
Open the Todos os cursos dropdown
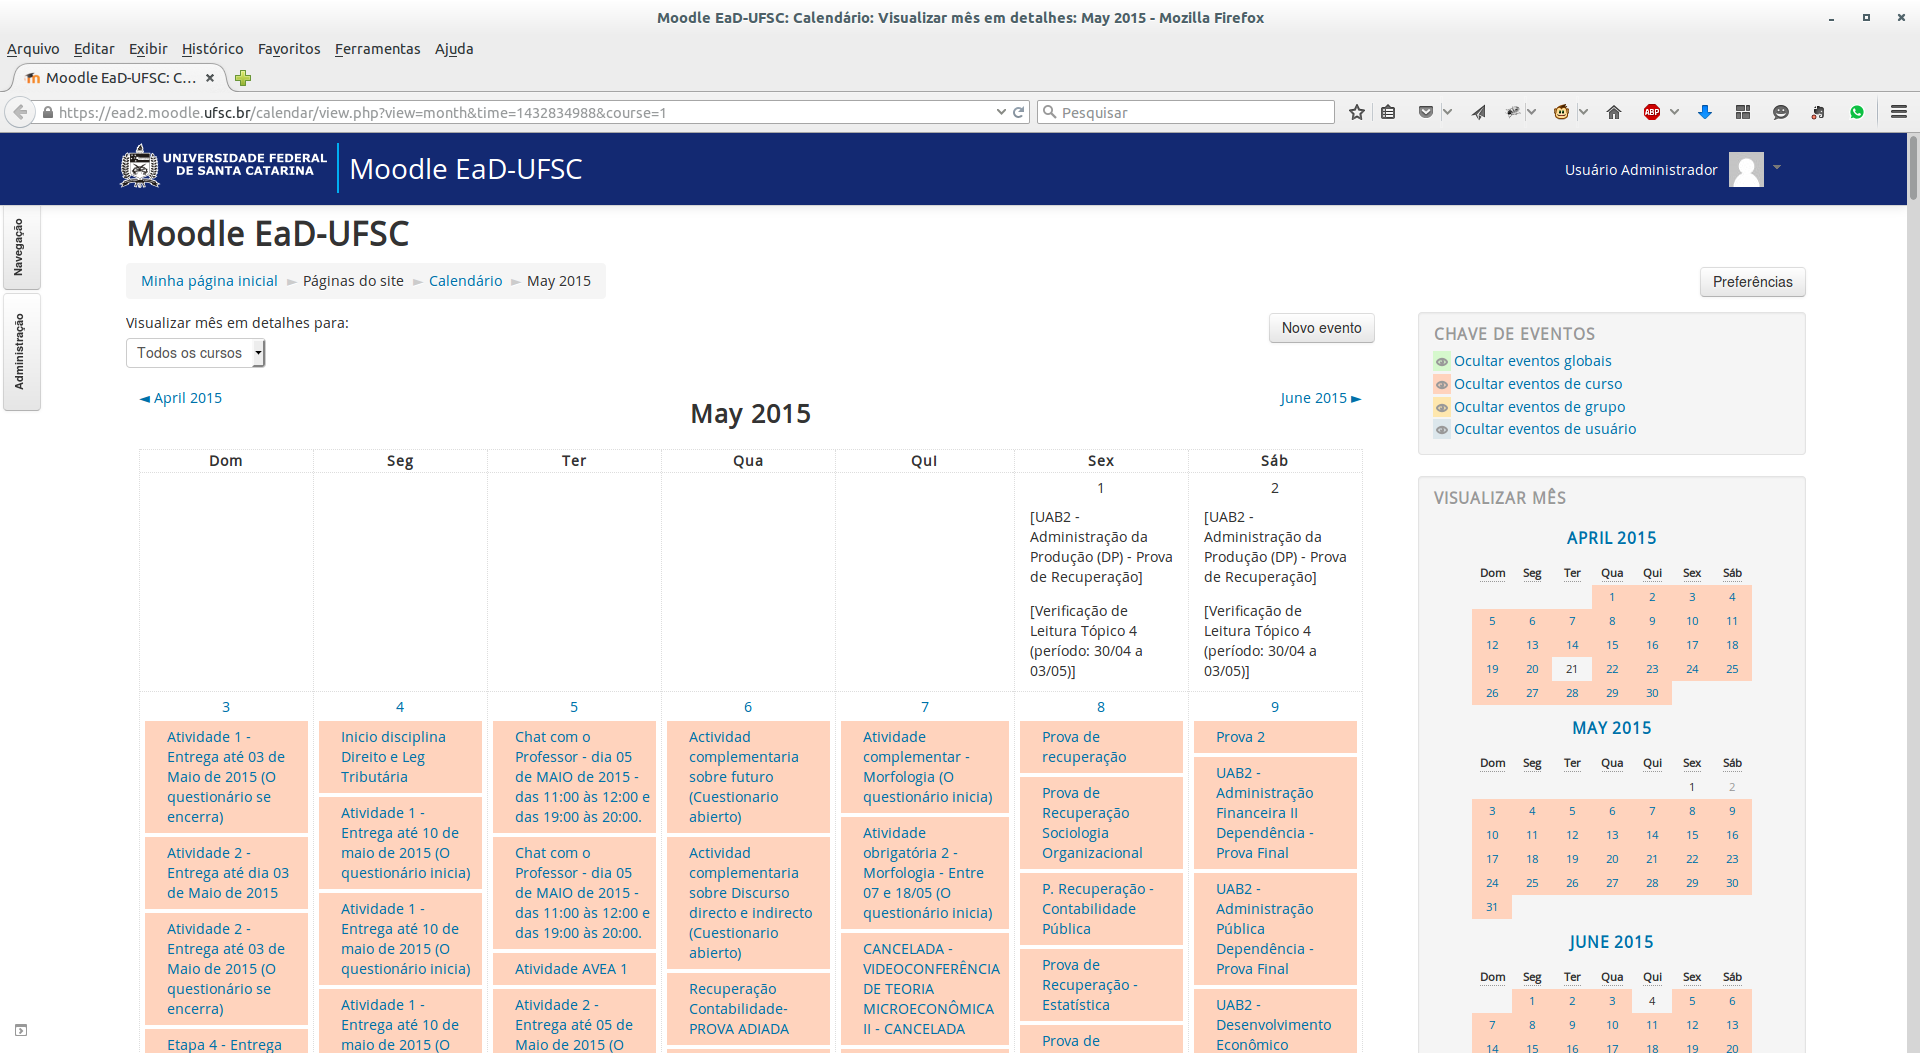(x=195, y=353)
